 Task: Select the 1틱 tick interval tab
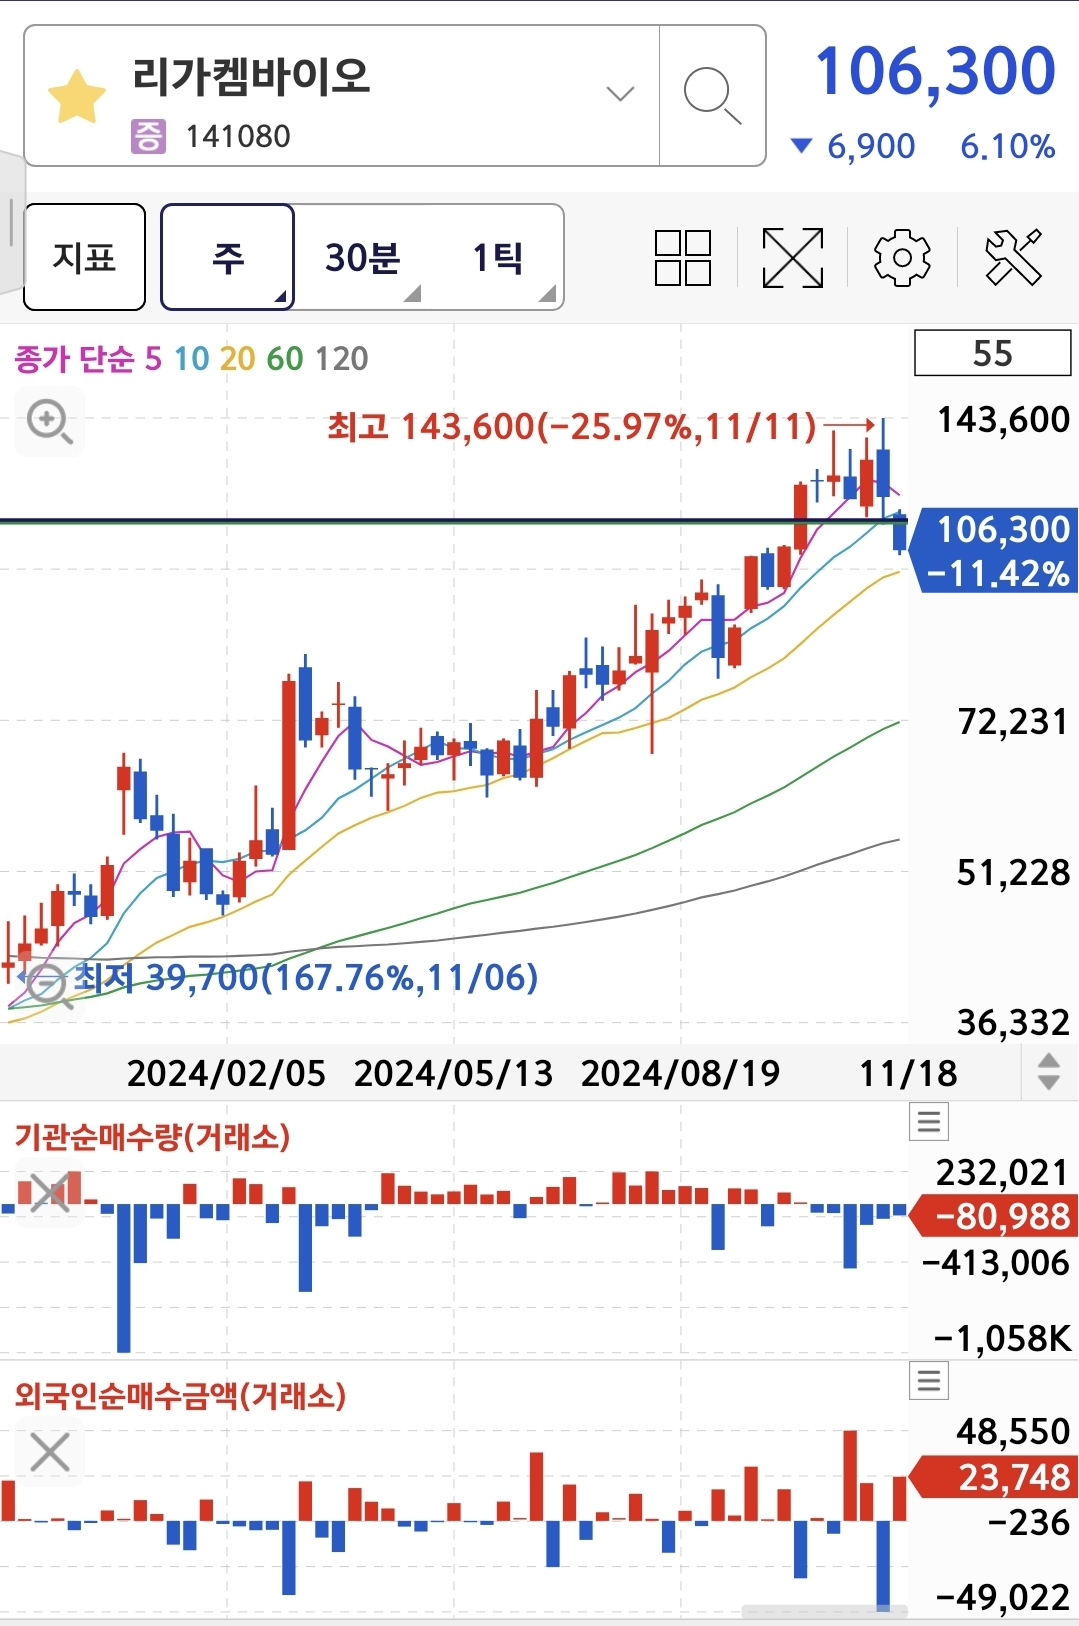pos(498,257)
